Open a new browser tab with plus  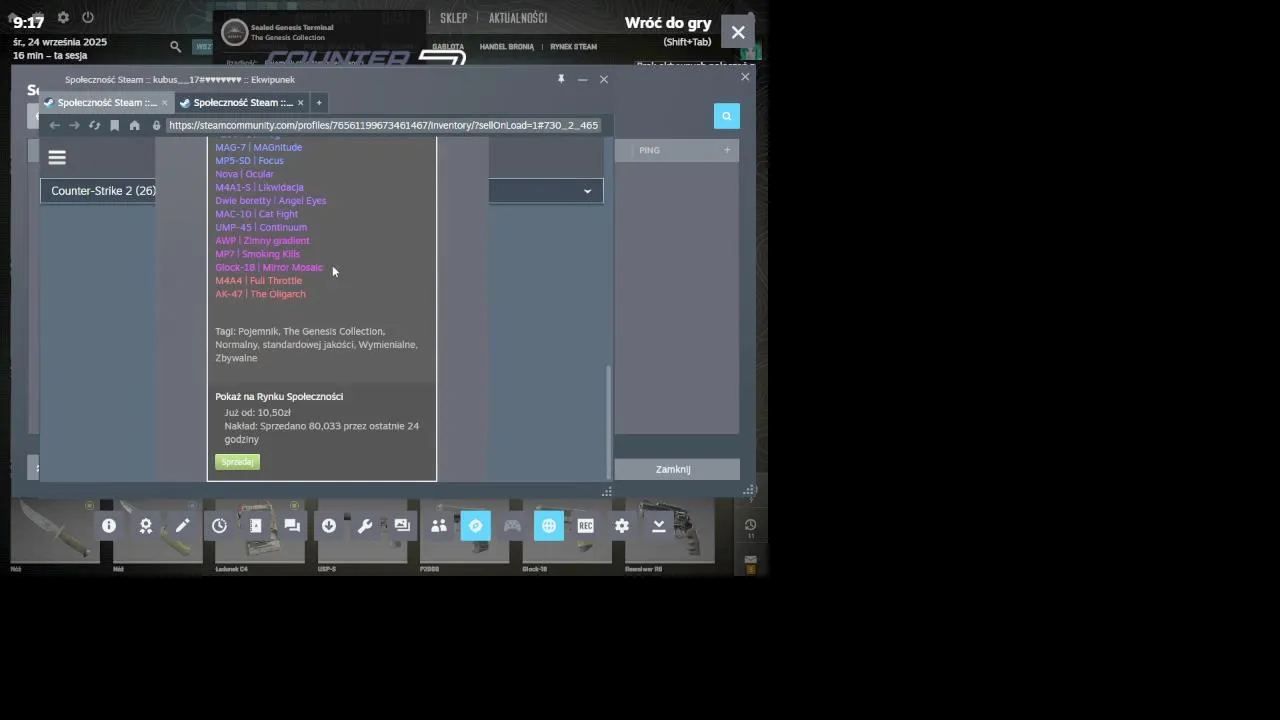point(319,102)
